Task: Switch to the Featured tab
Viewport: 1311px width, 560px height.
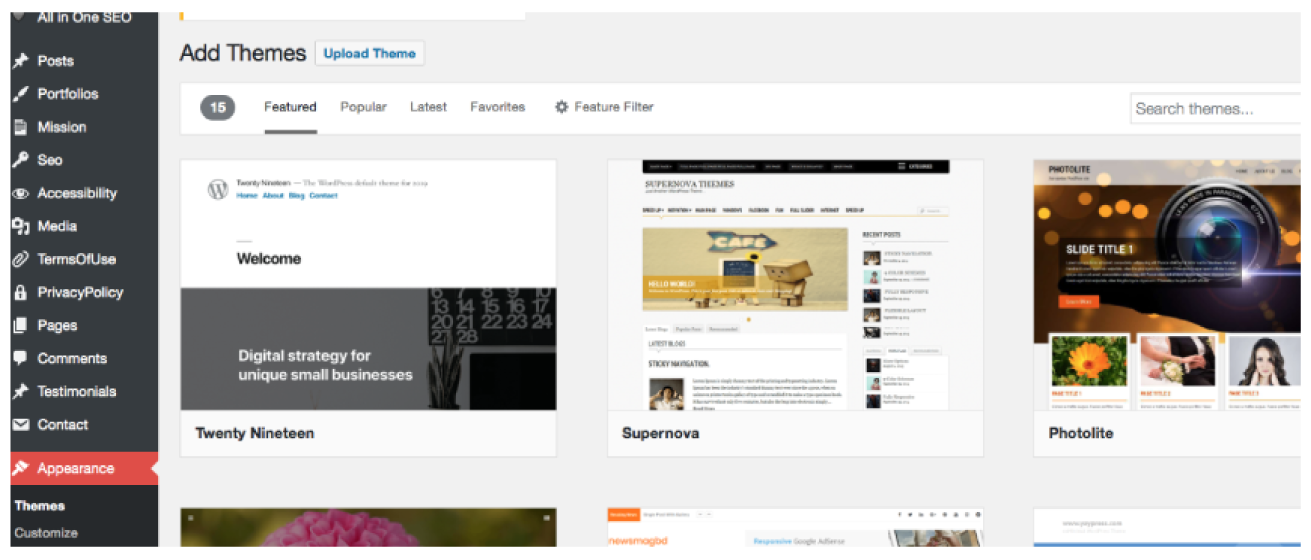Action: (x=290, y=107)
